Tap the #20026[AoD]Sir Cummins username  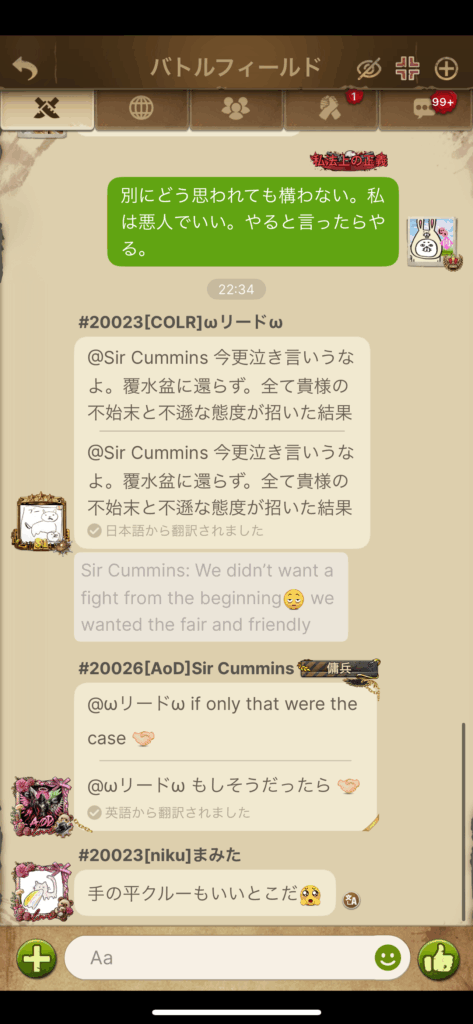(186, 668)
